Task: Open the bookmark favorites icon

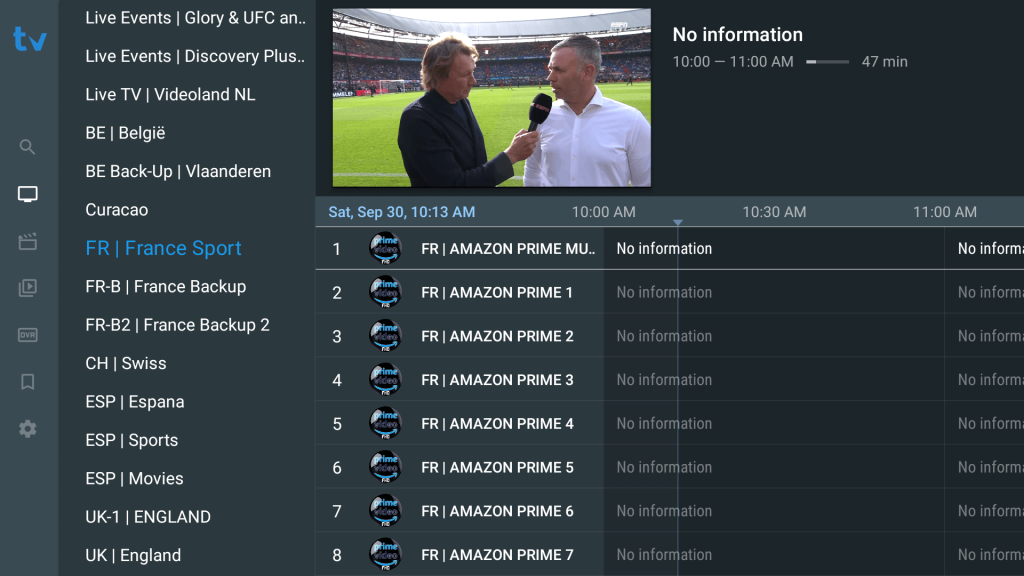Action: pos(28,382)
